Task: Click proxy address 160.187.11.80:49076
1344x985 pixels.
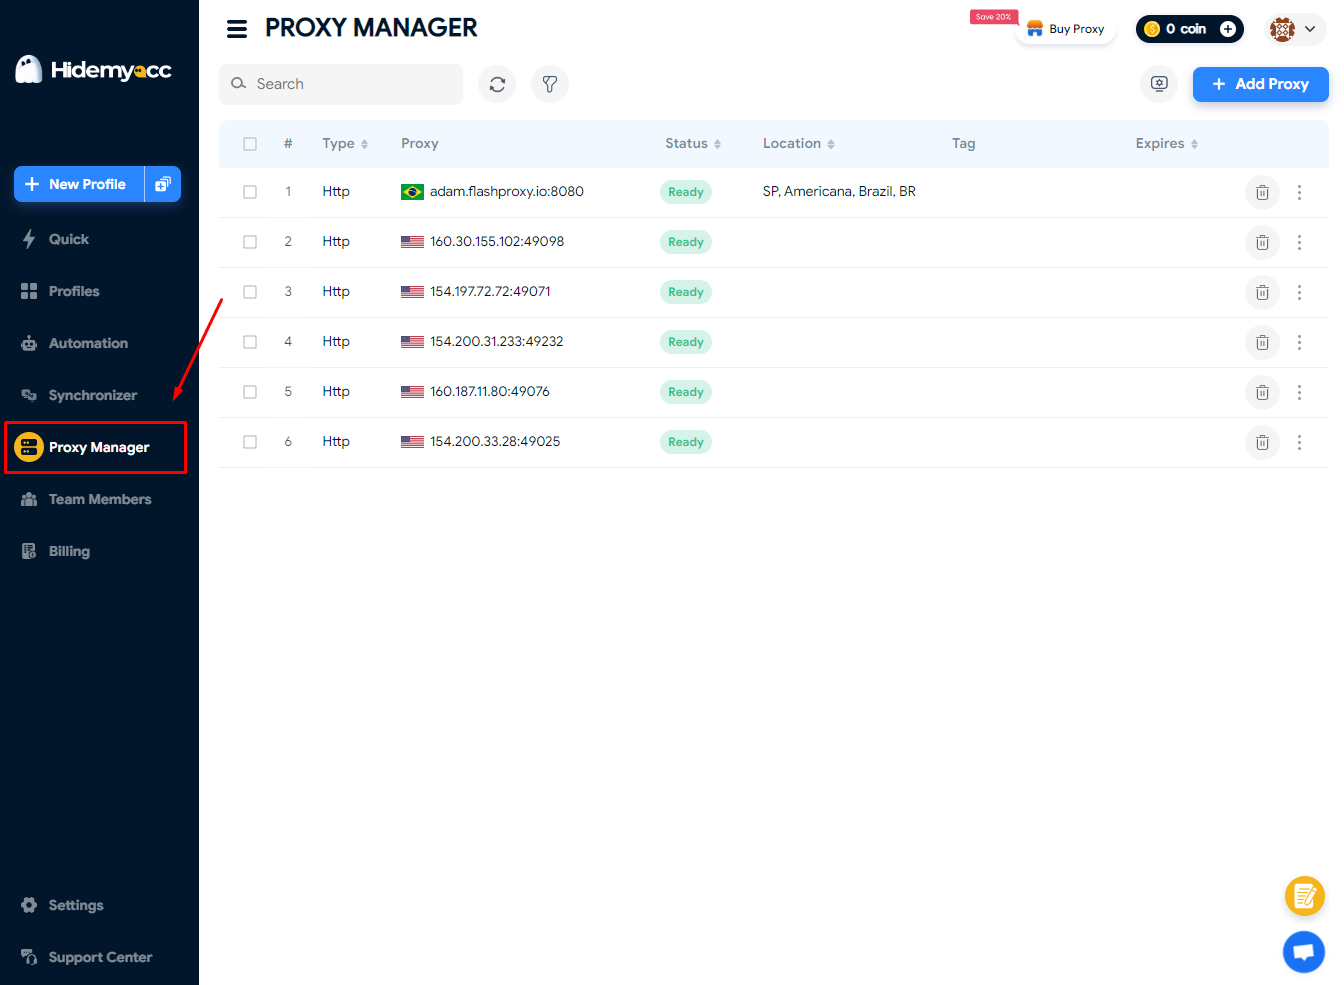Action: 490,392
